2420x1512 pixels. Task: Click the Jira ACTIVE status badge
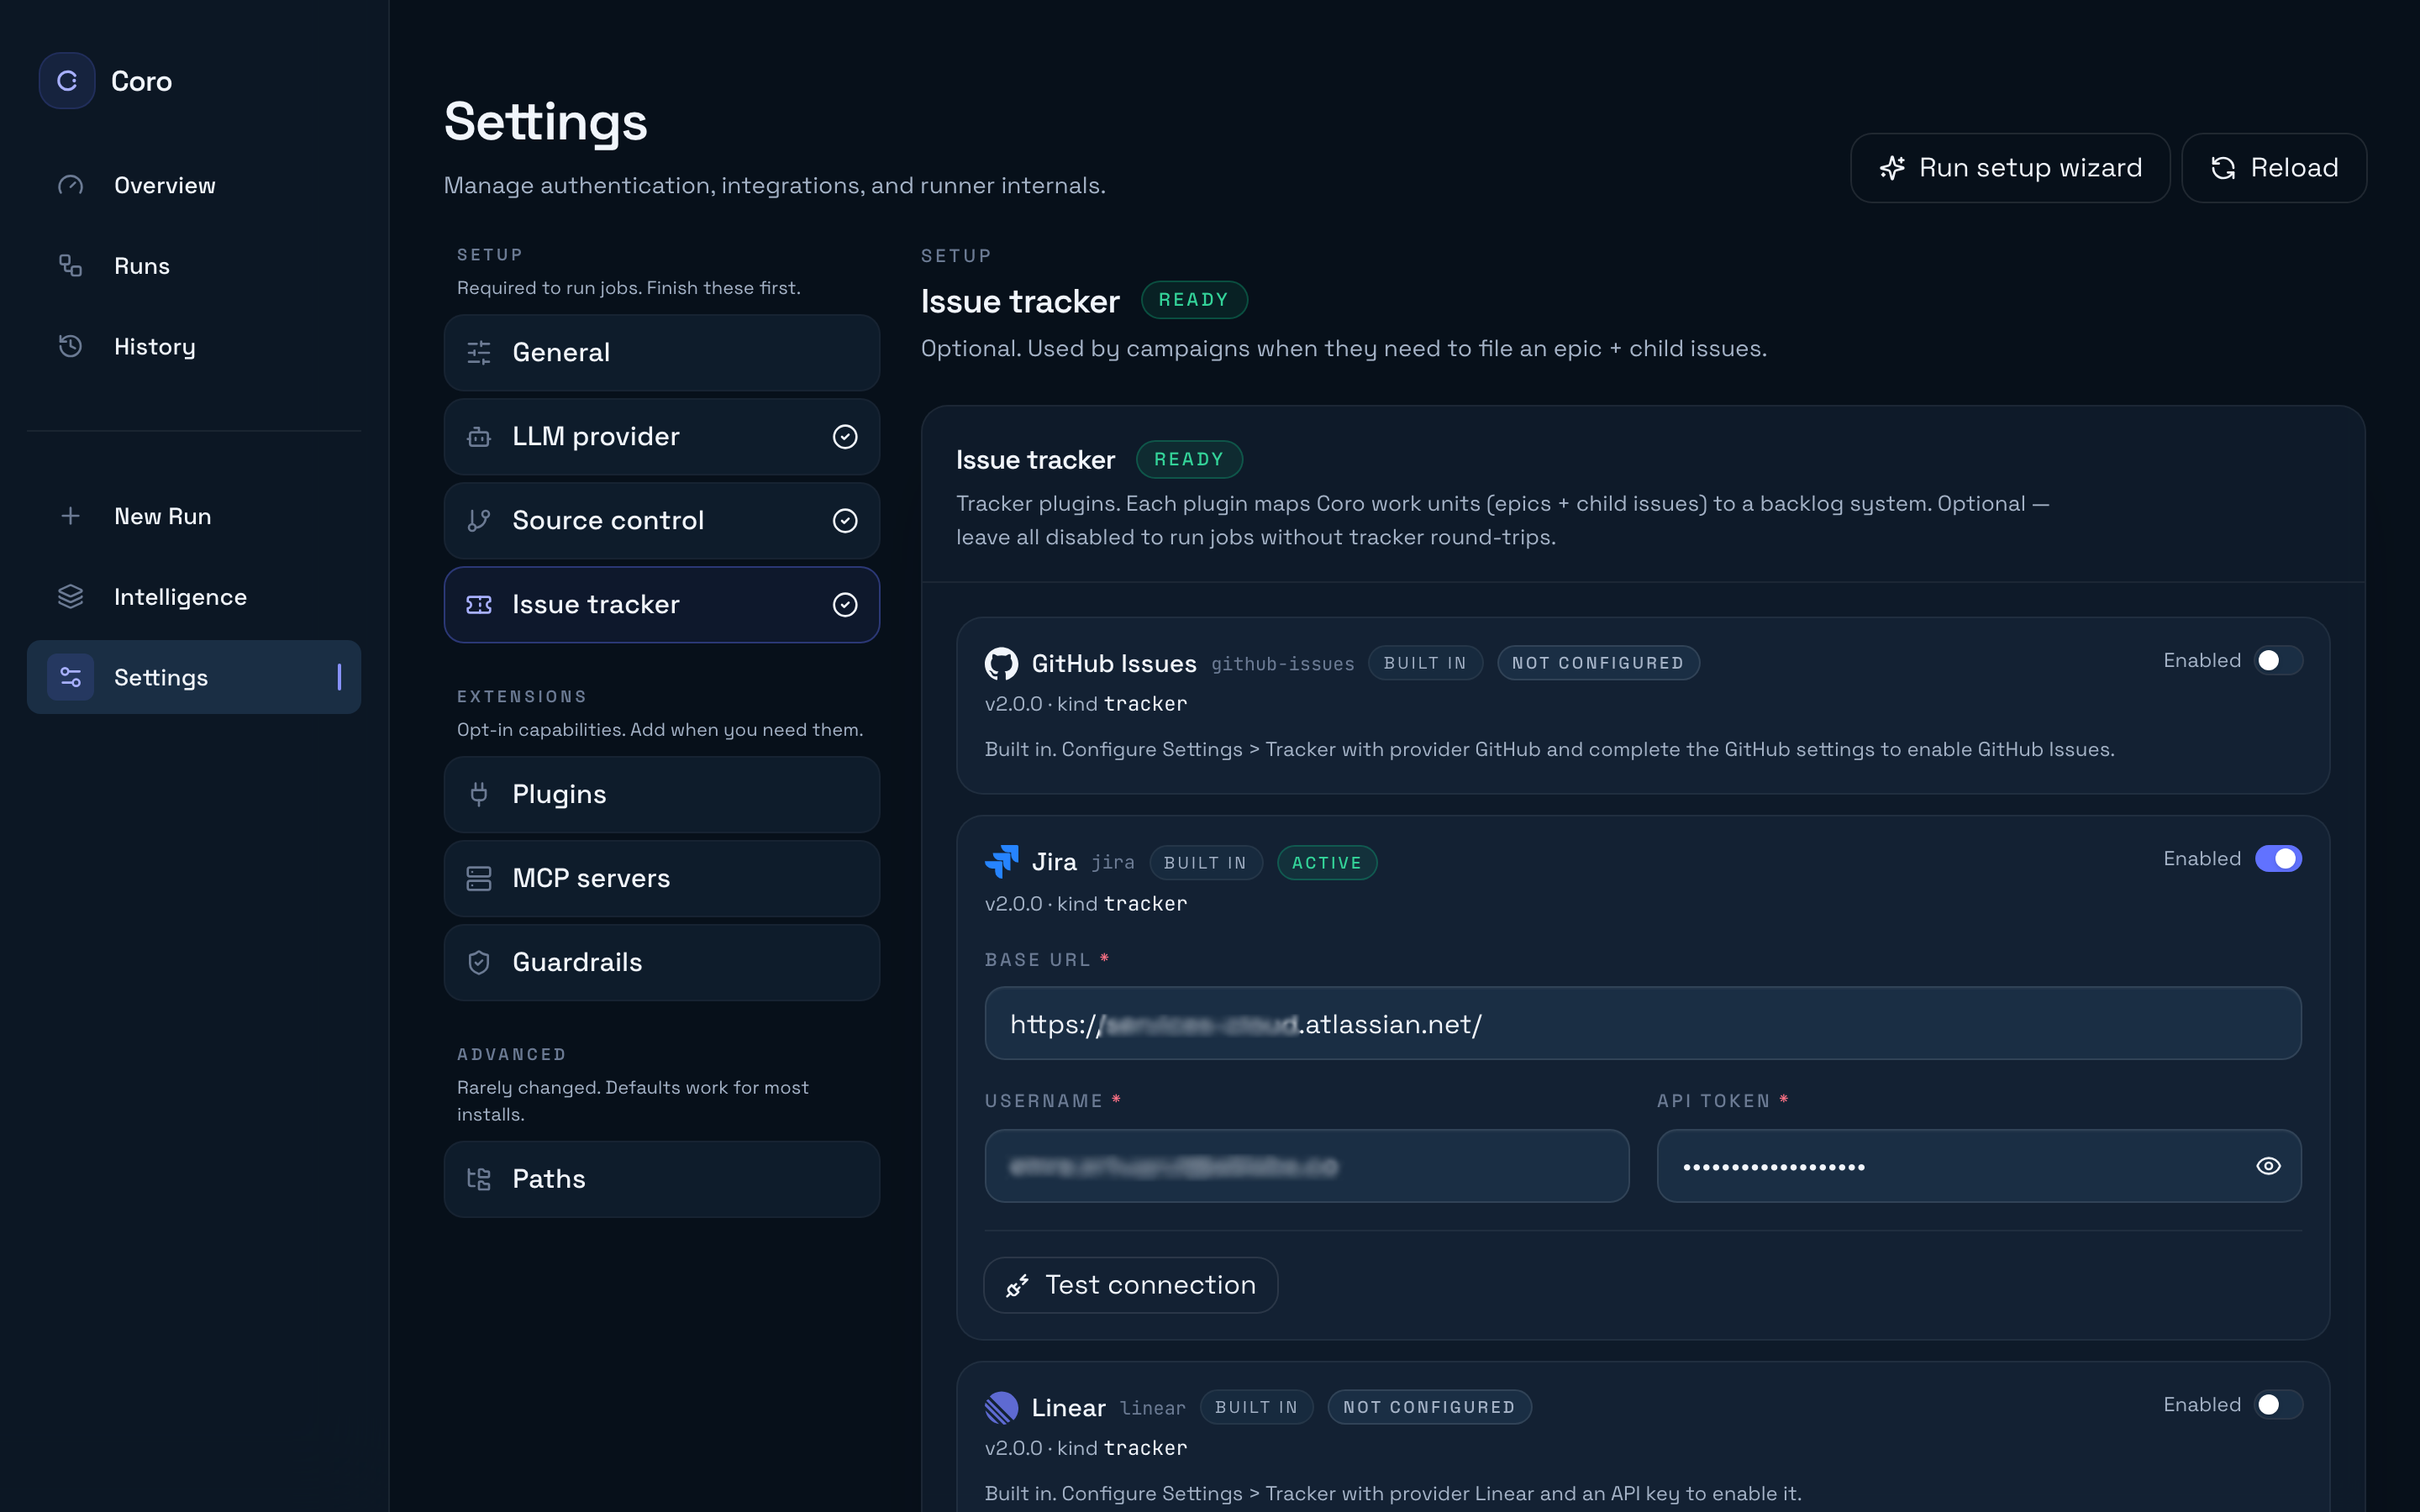pyautogui.click(x=1327, y=862)
